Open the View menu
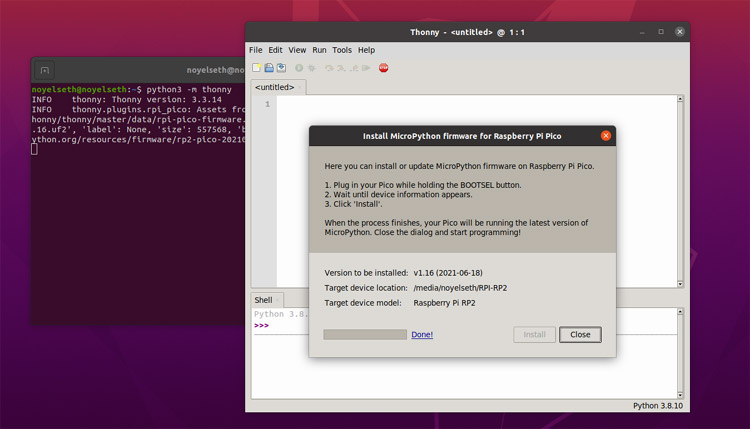This screenshot has width=750, height=429. tap(297, 50)
